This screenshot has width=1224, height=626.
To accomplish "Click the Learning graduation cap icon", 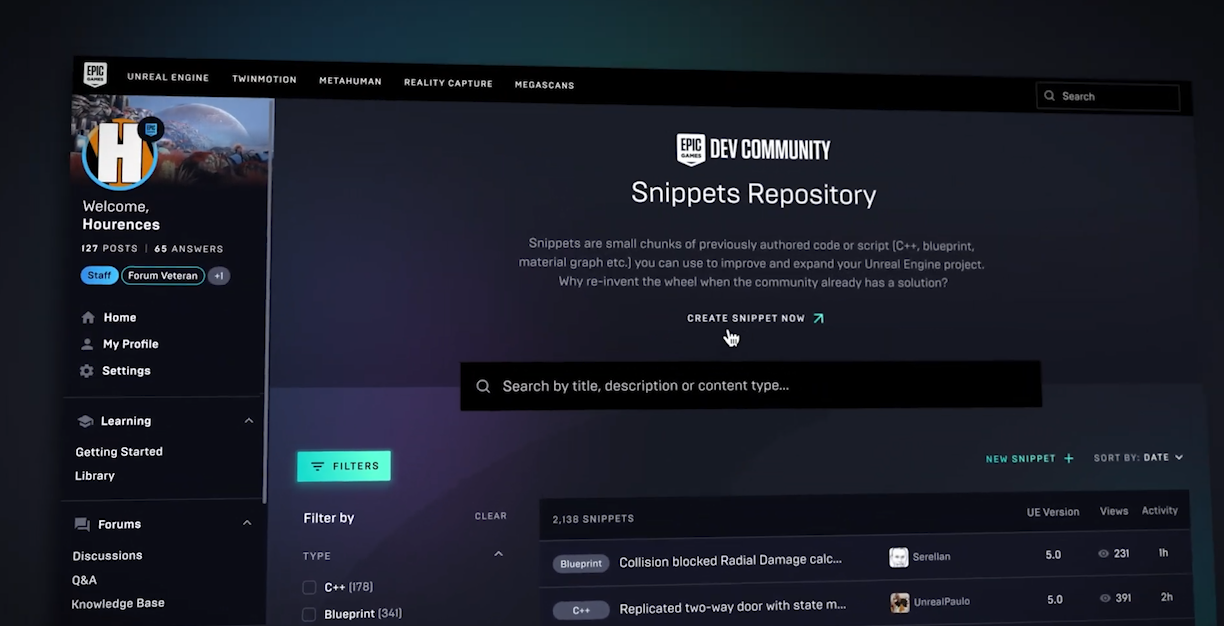I will [x=85, y=421].
